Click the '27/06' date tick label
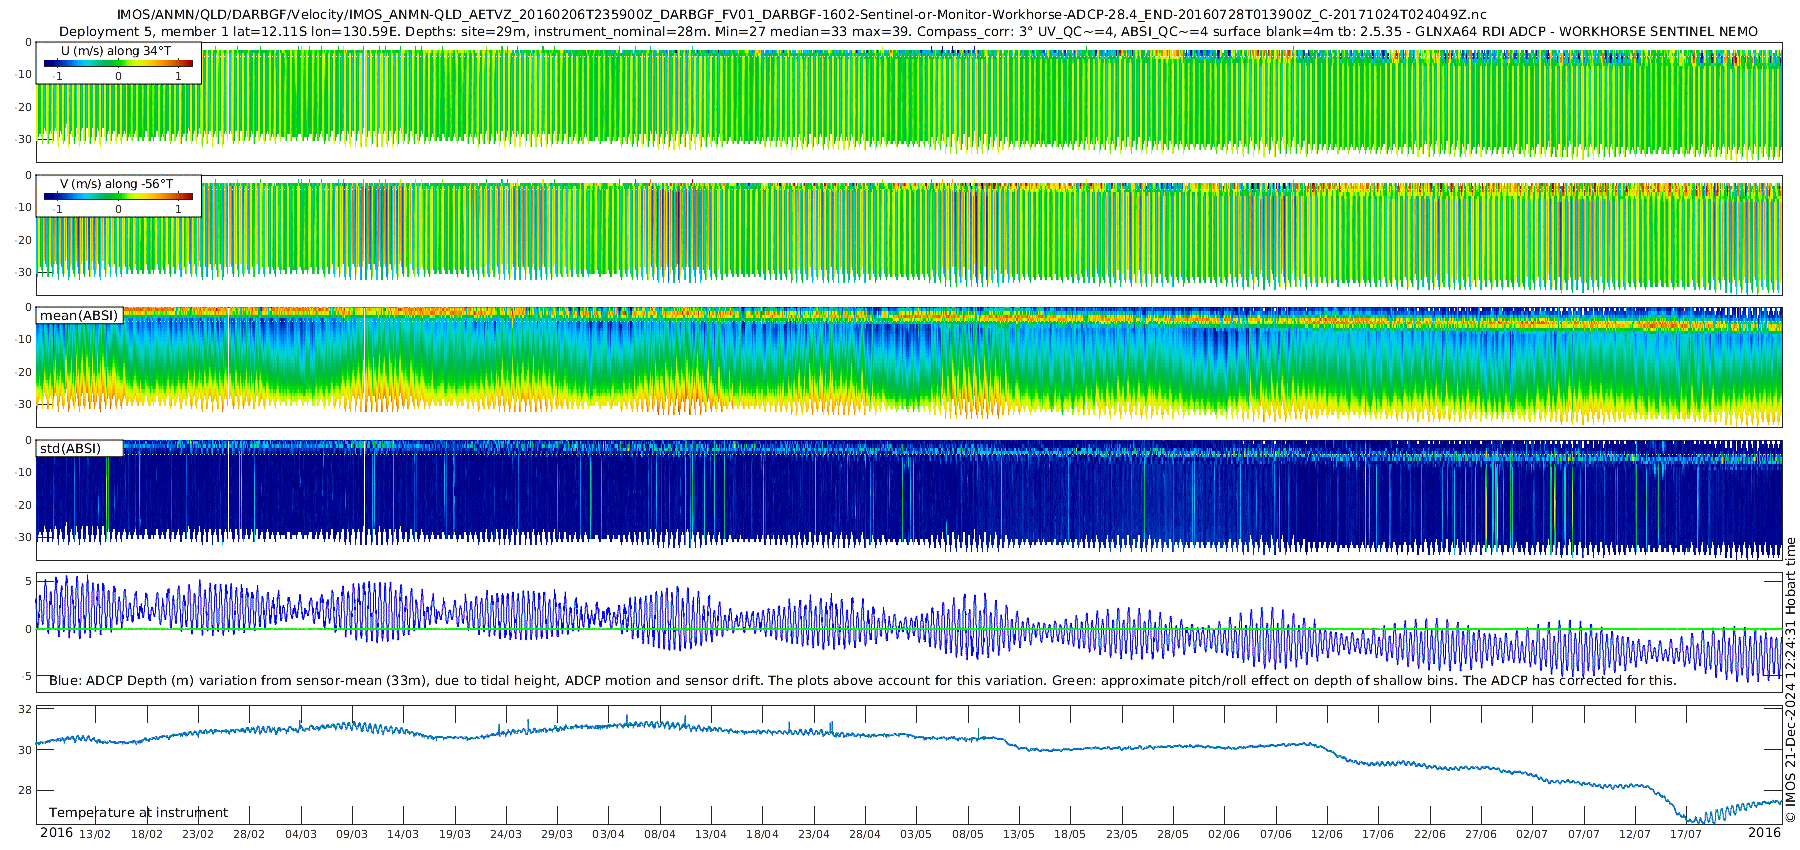Screen dimensions: 1800x850 tap(1481, 834)
